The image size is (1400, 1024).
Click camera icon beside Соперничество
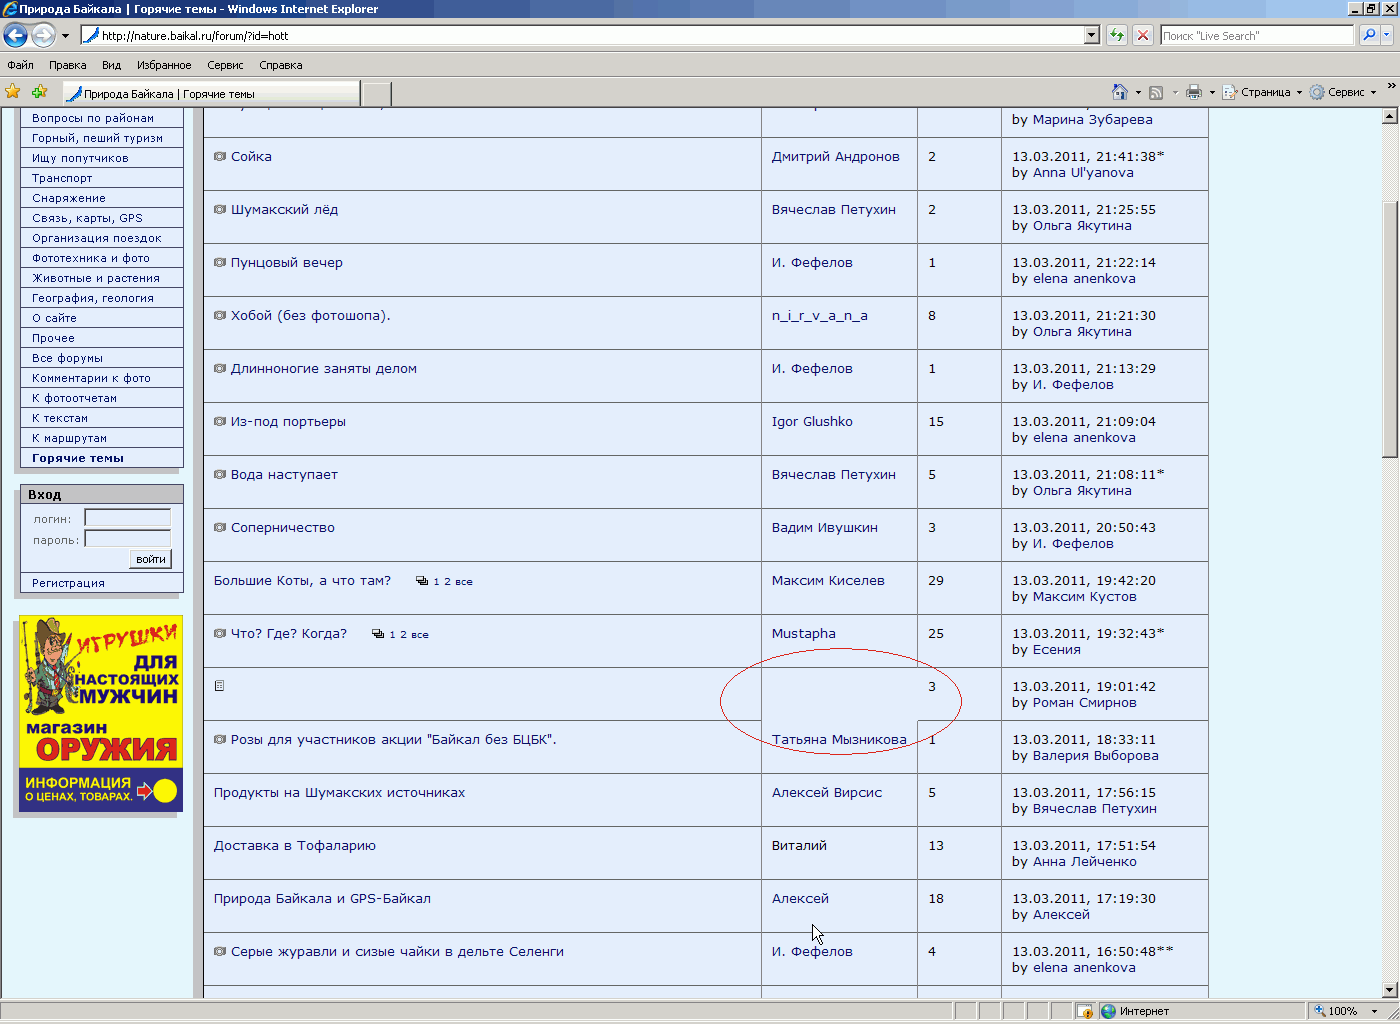(220, 527)
